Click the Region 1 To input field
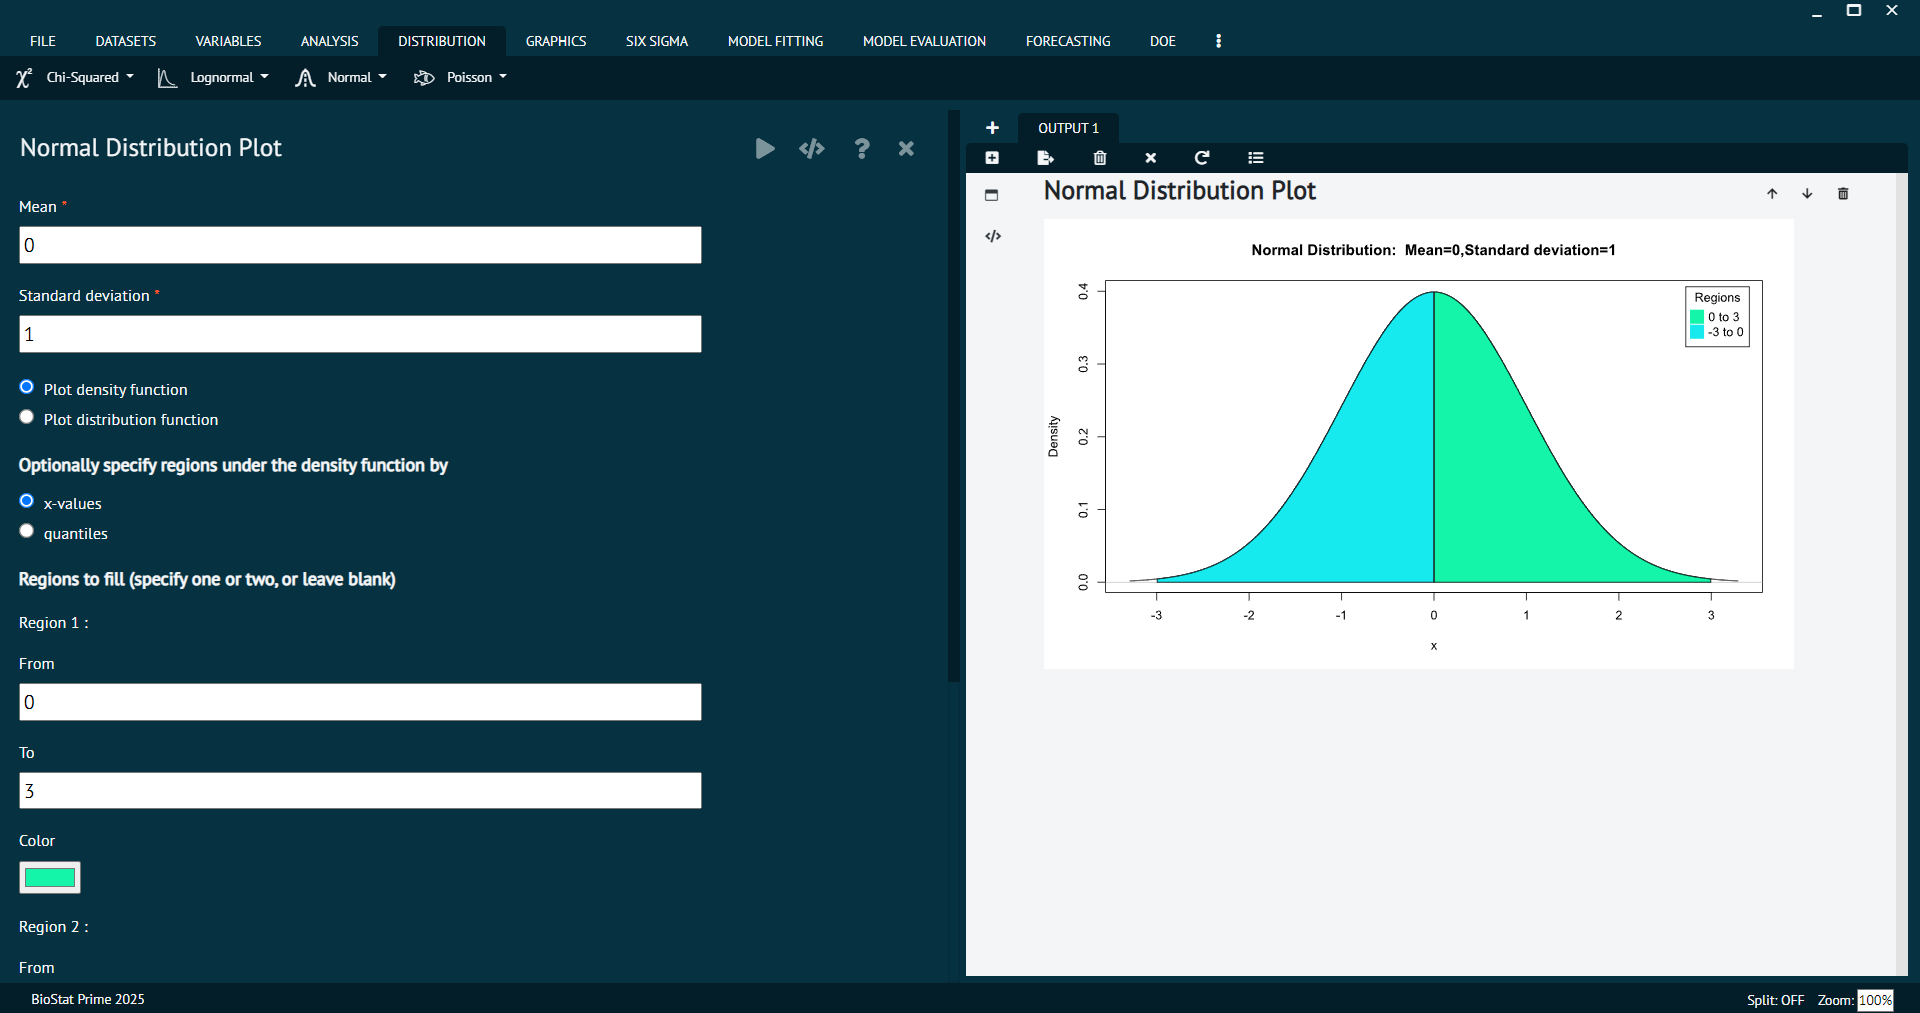1920x1013 pixels. pos(360,791)
